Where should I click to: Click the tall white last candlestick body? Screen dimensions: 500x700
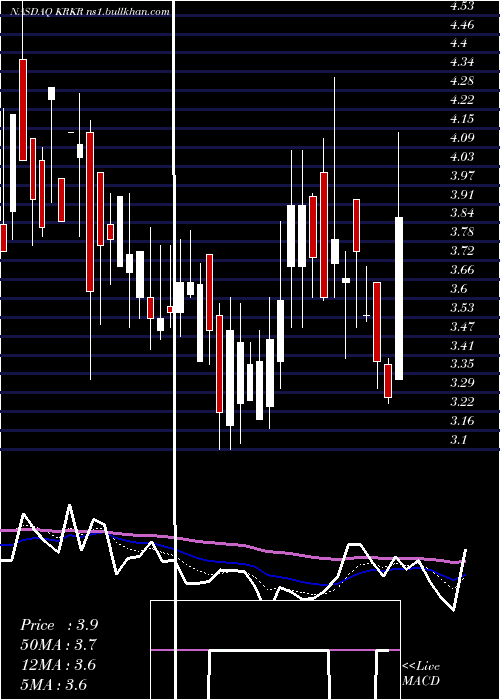[x=399, y=298]
